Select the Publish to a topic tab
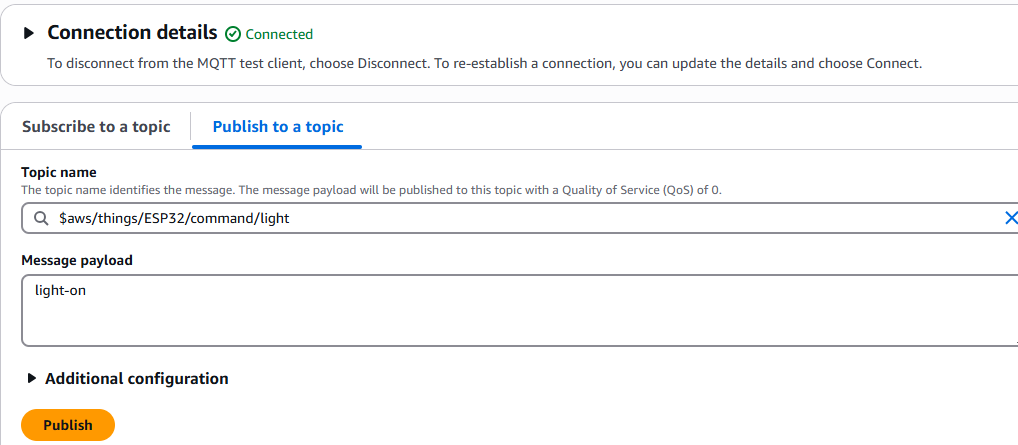 pyautogui.click(x=278, y=126)
